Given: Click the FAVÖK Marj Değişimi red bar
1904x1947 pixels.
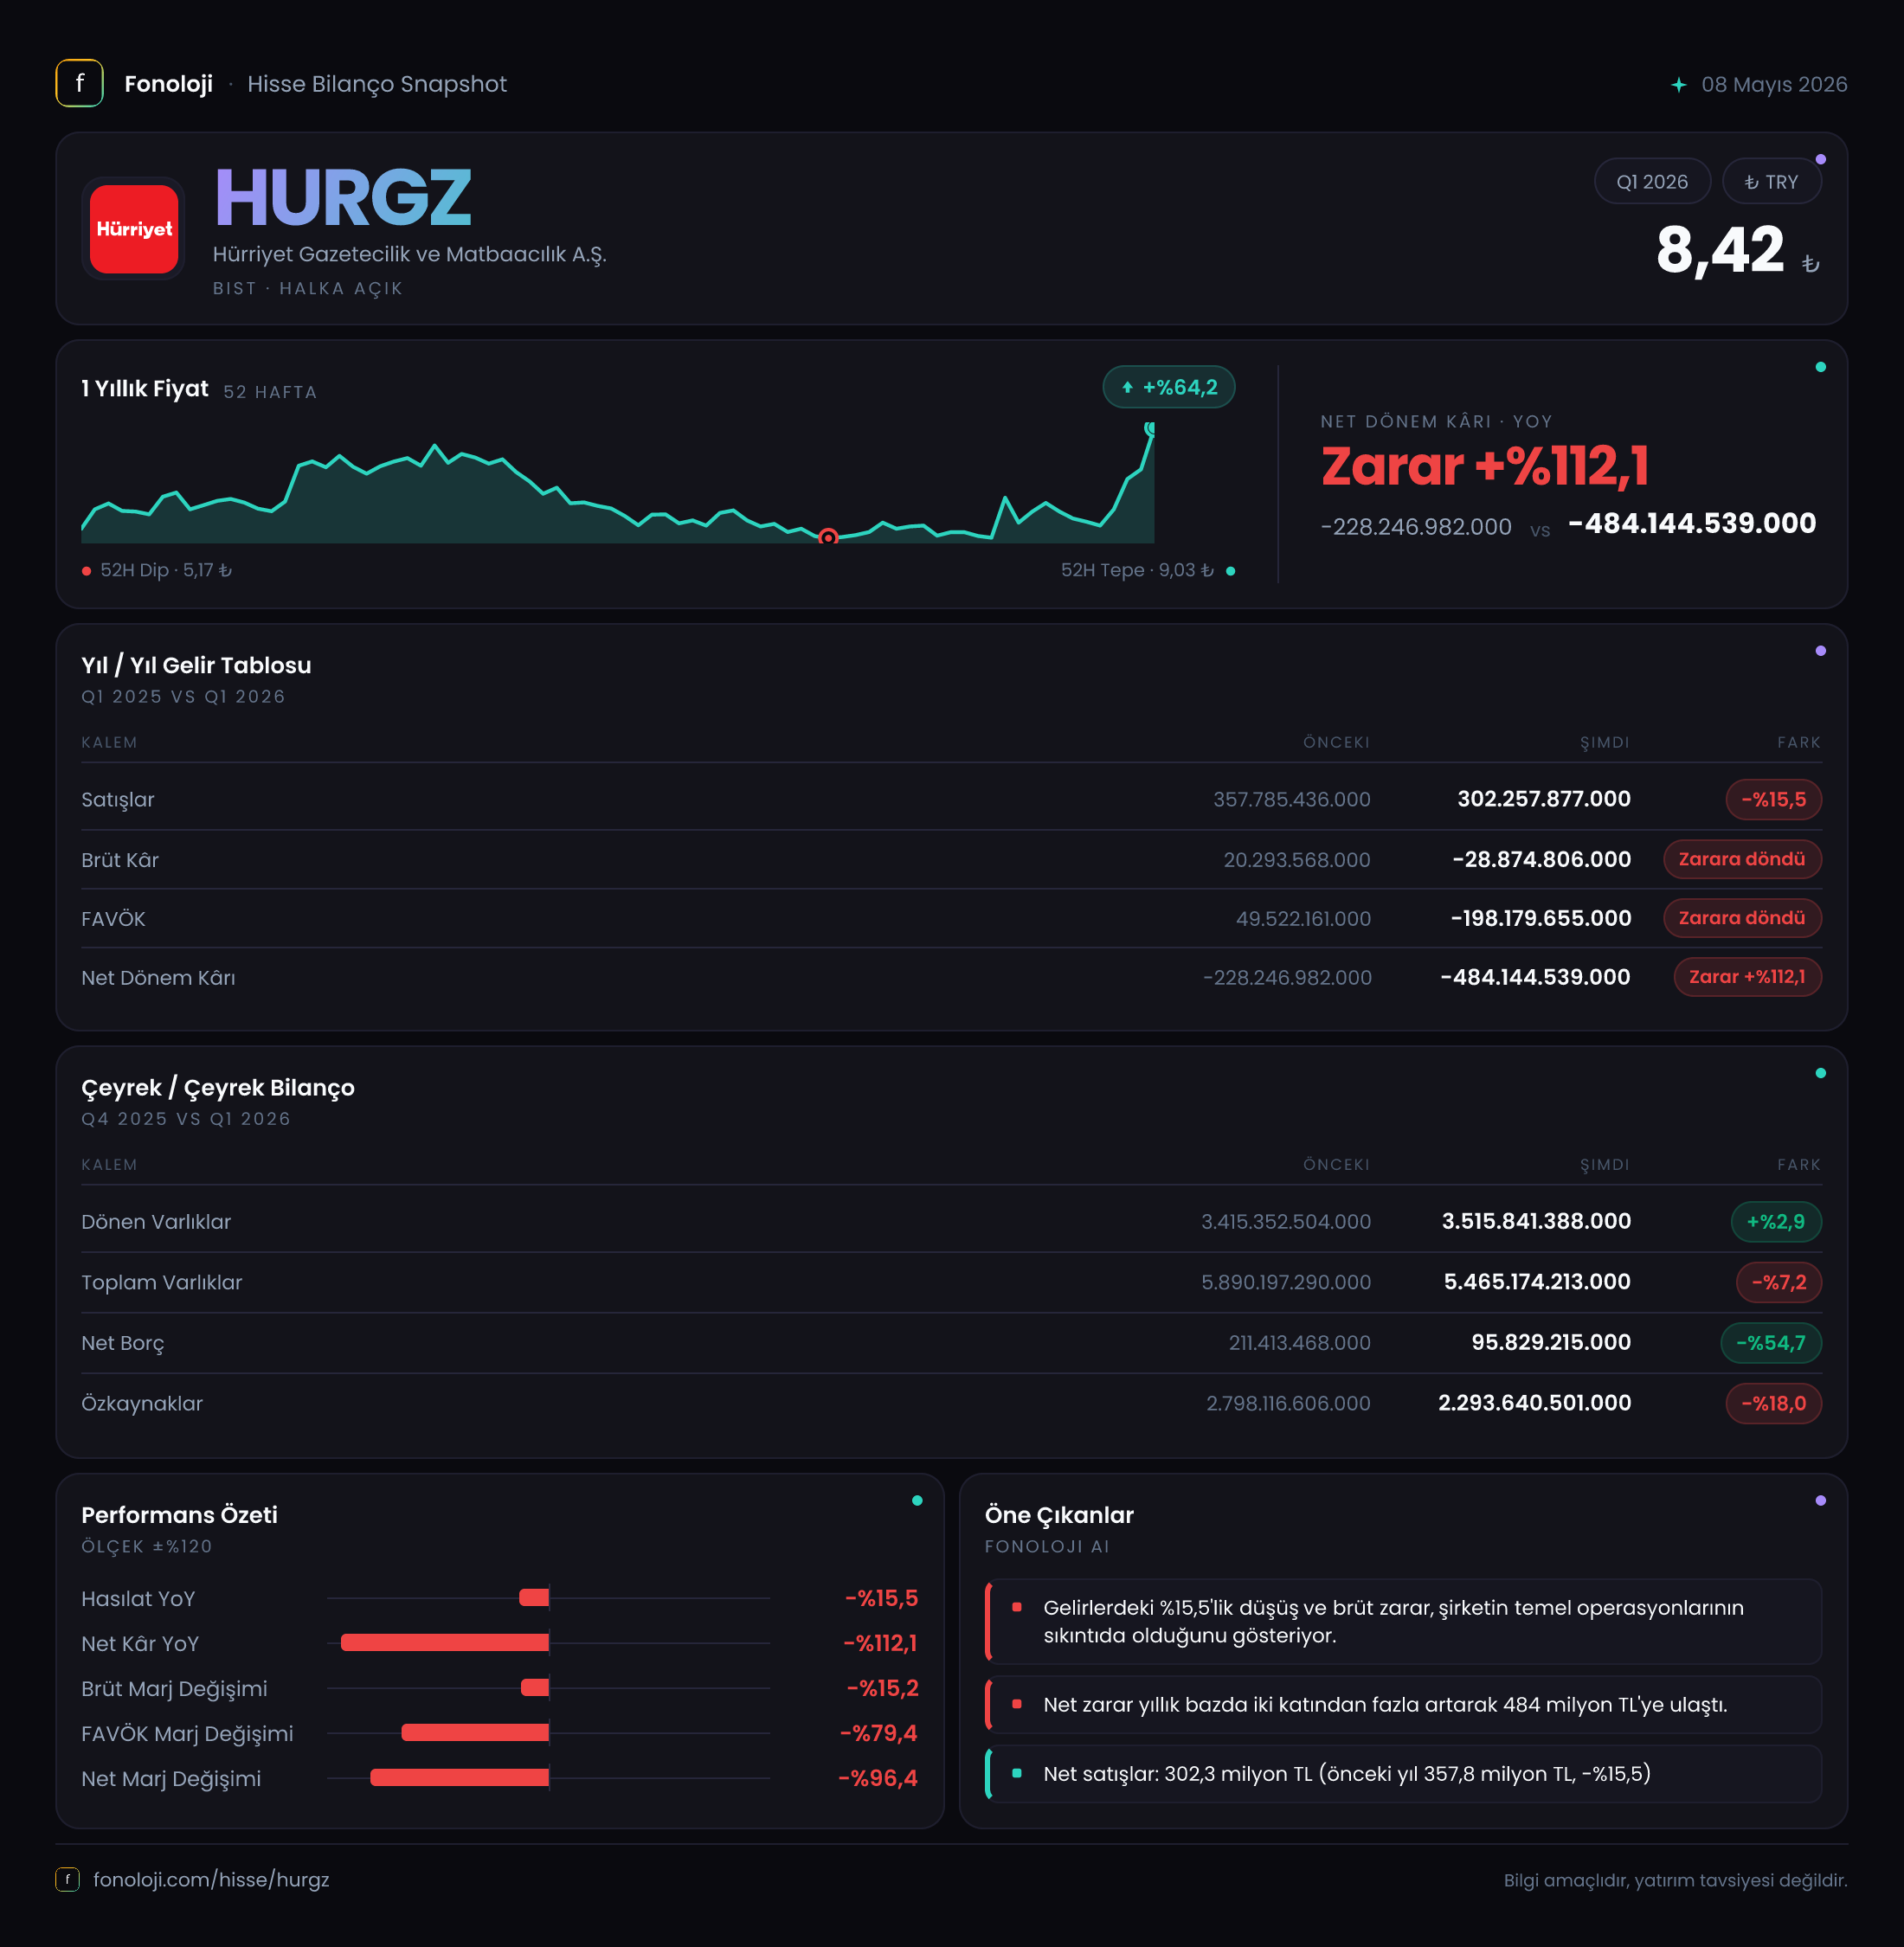Looking at the screenshot, I should pos(475,1733).
